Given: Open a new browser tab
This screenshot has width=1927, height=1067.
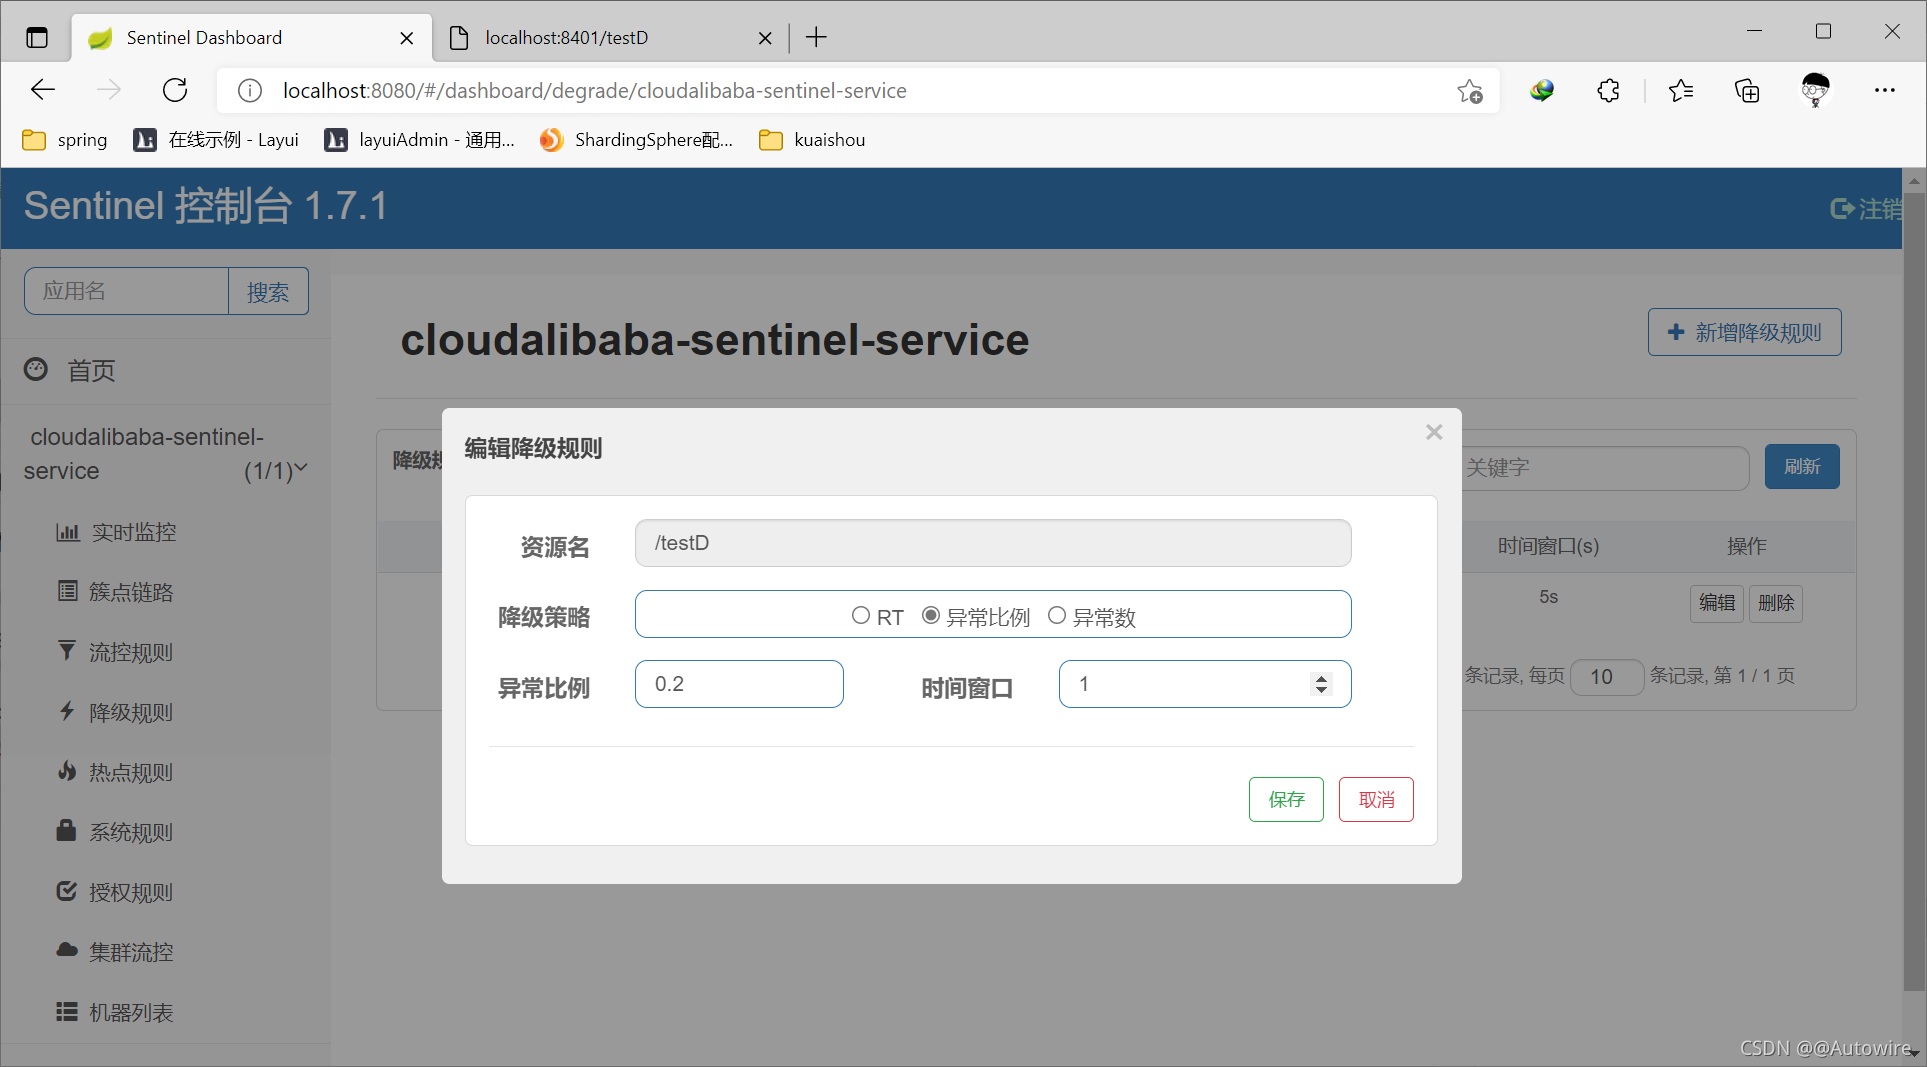Looking at the screenshot, I should [x=816, y=38].
